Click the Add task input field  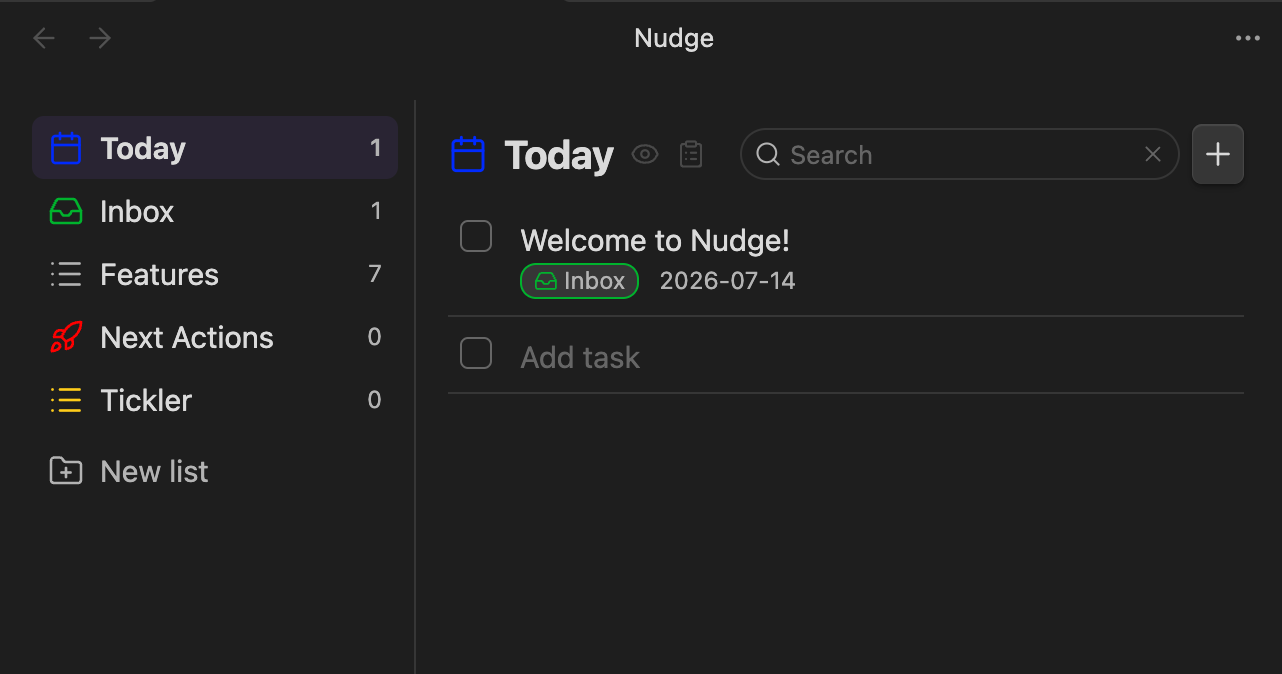(880, 357)
